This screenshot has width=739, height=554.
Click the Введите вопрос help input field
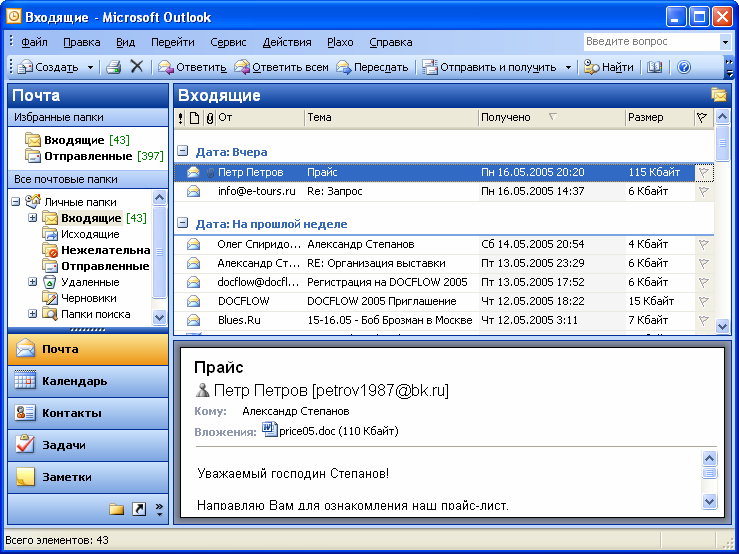coord(651,42)
